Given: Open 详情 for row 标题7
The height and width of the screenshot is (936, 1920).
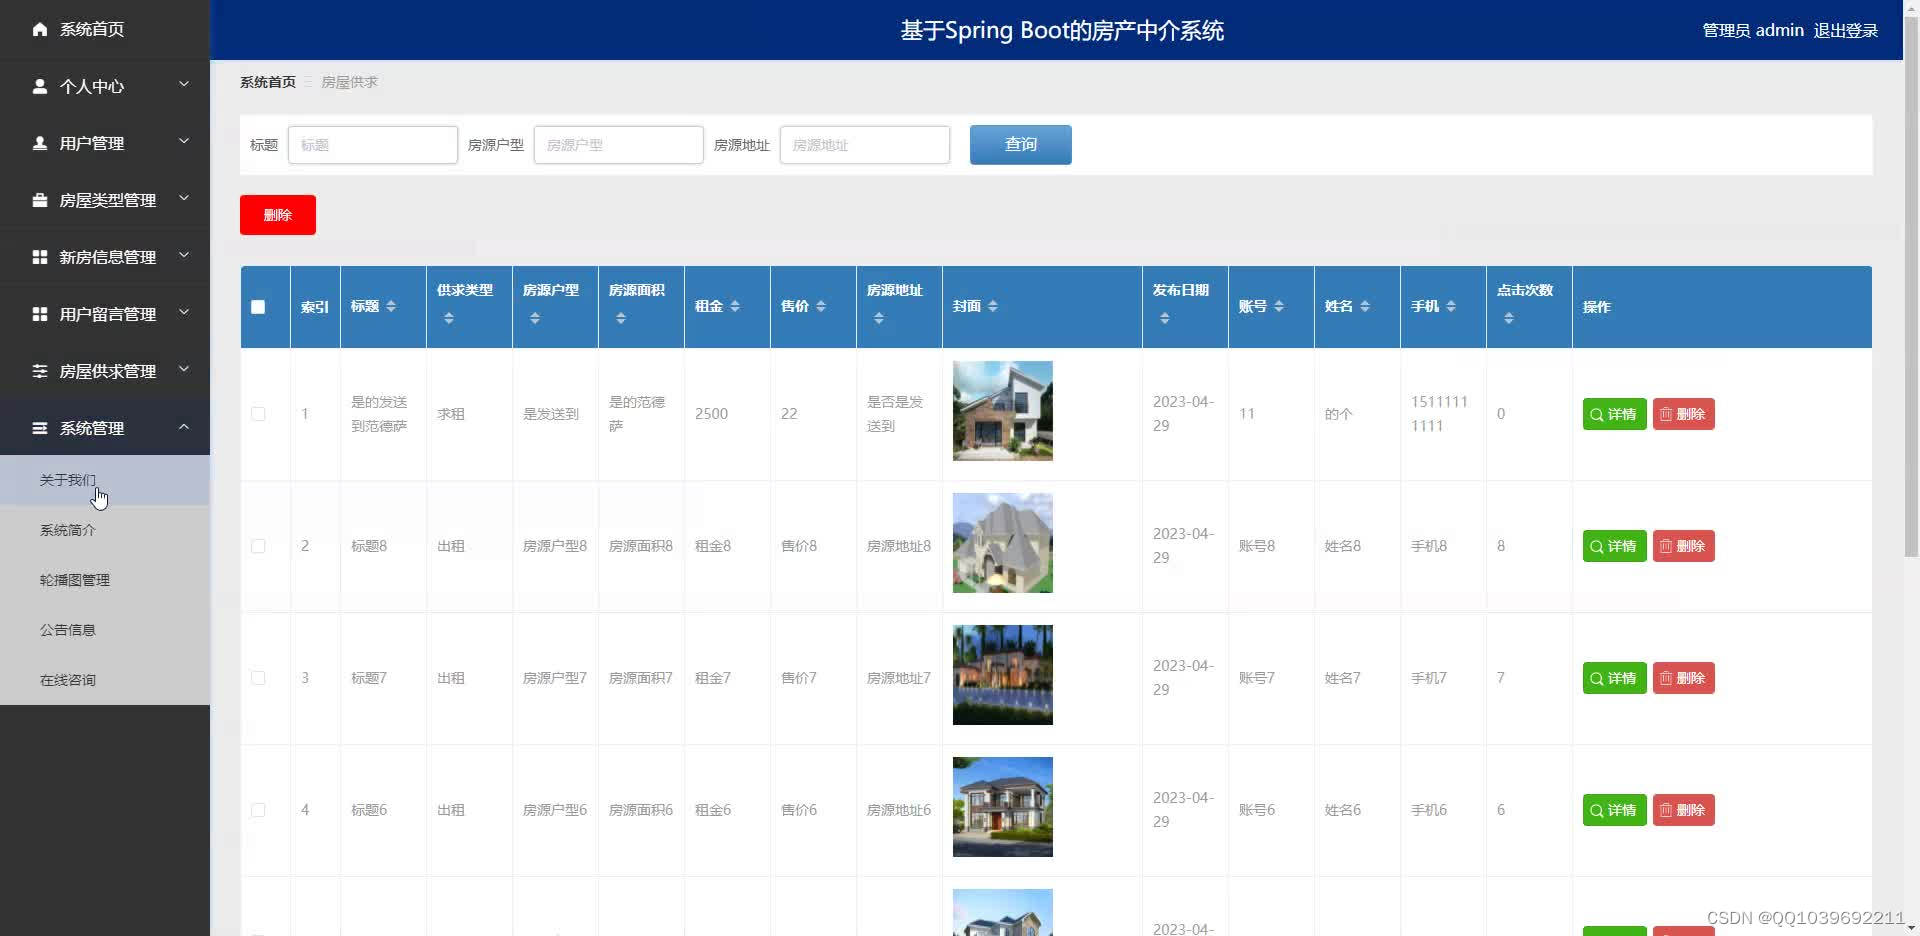Looking at the screenshot, I should point(1614,678).
